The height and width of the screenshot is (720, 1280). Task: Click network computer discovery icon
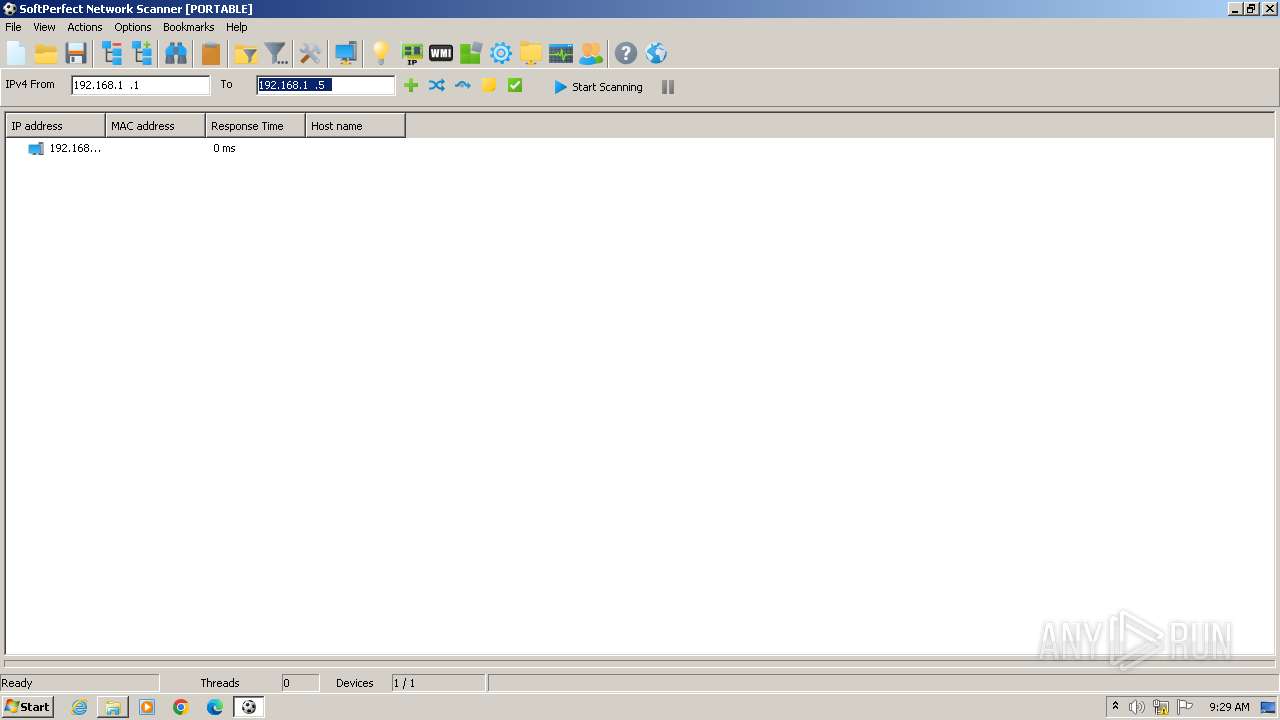pyautogui.click(x=346, y=53)
